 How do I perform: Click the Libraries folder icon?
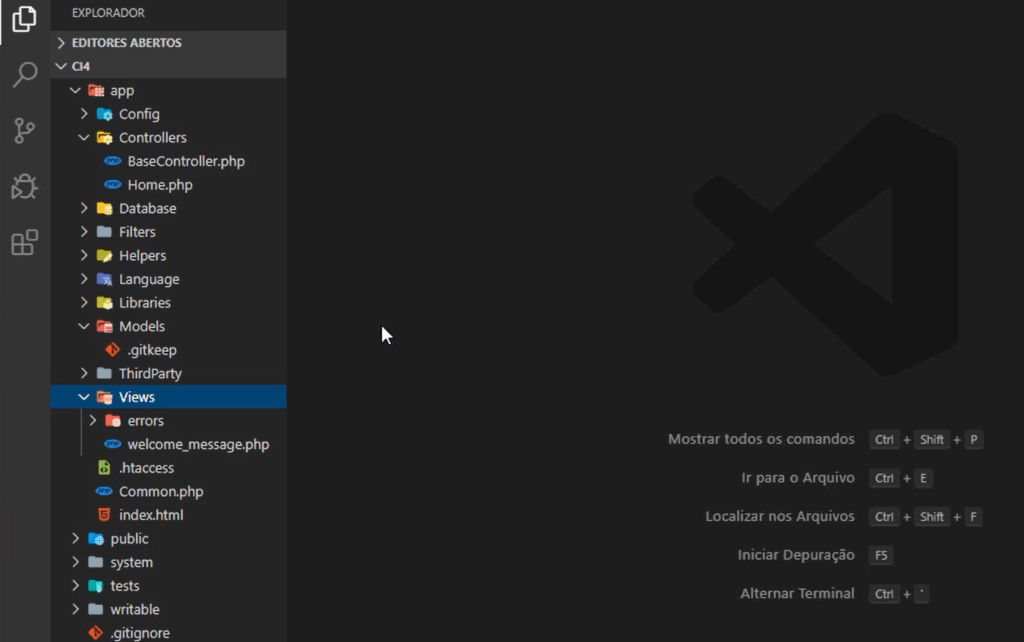point(104,302)
